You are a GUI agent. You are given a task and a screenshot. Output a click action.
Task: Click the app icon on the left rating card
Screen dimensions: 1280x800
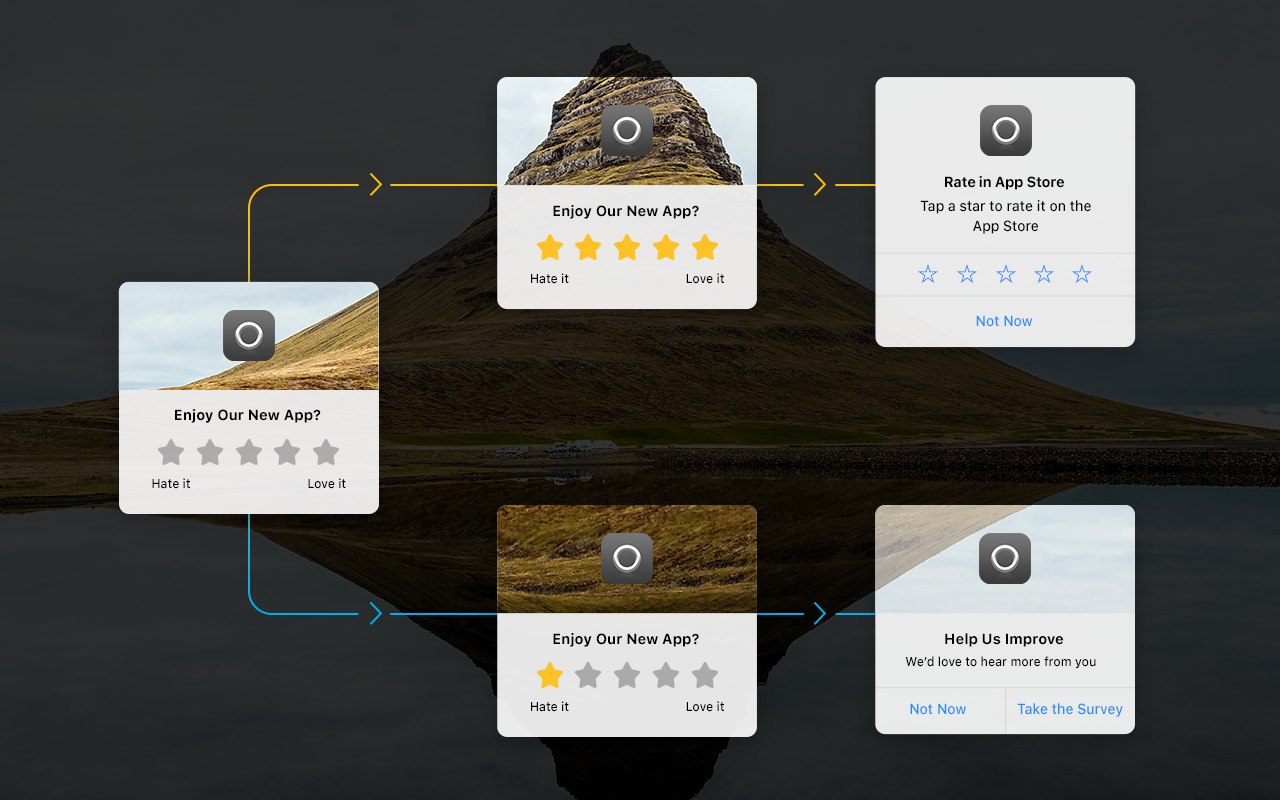coord(248,335)
